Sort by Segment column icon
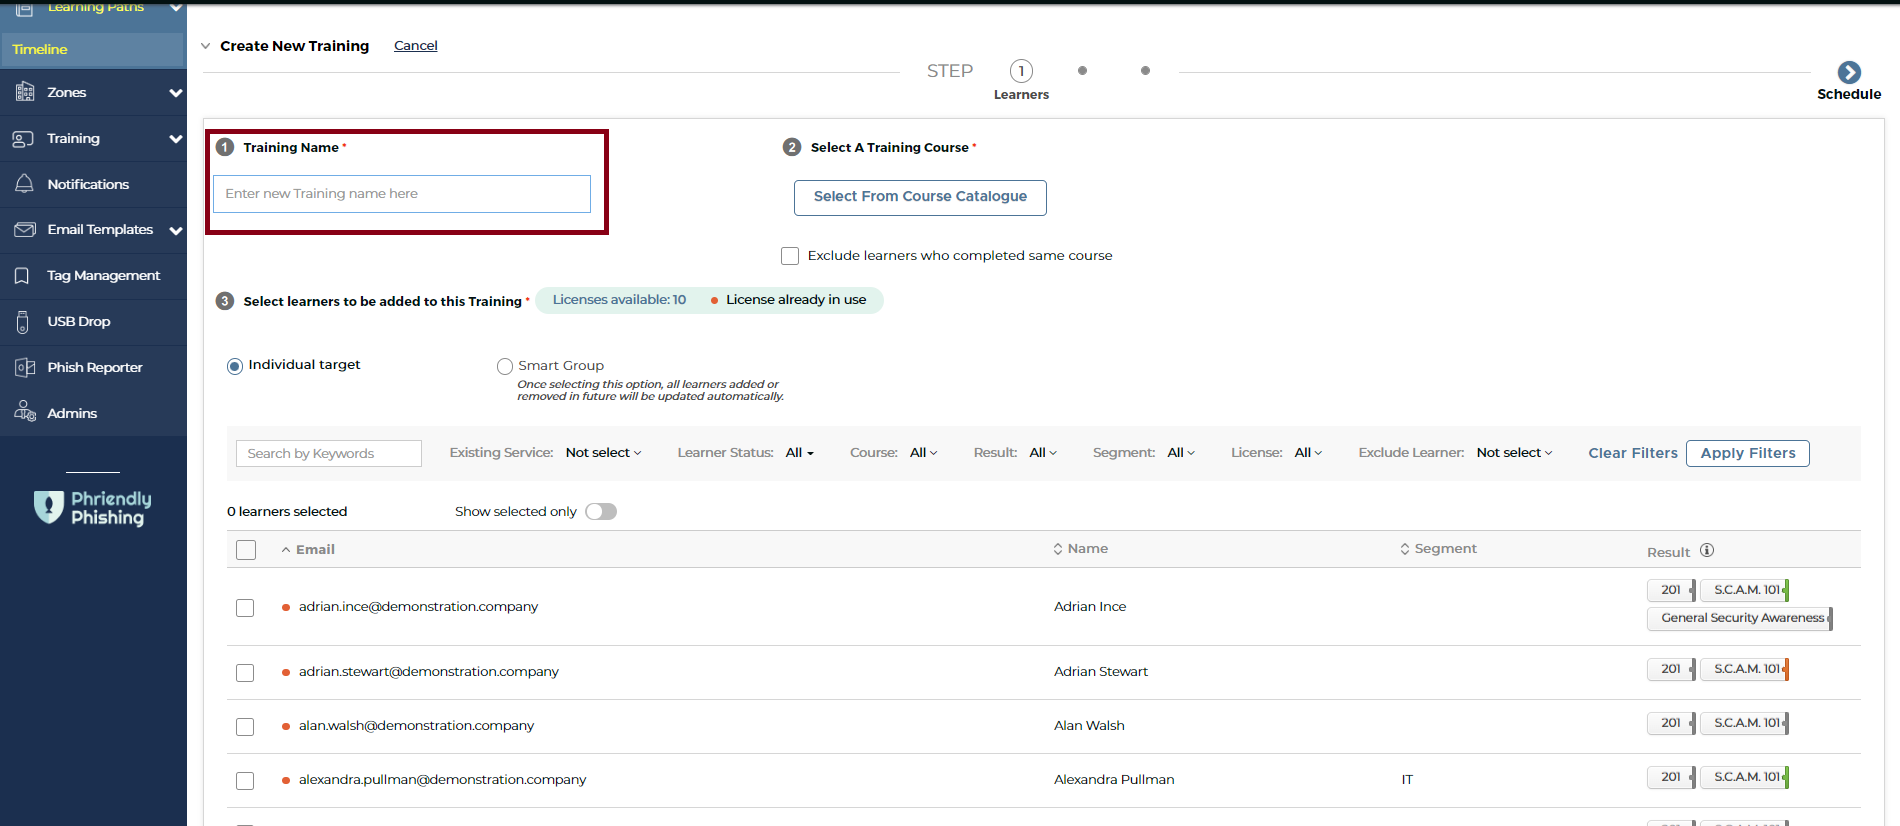 [1405, 549]
